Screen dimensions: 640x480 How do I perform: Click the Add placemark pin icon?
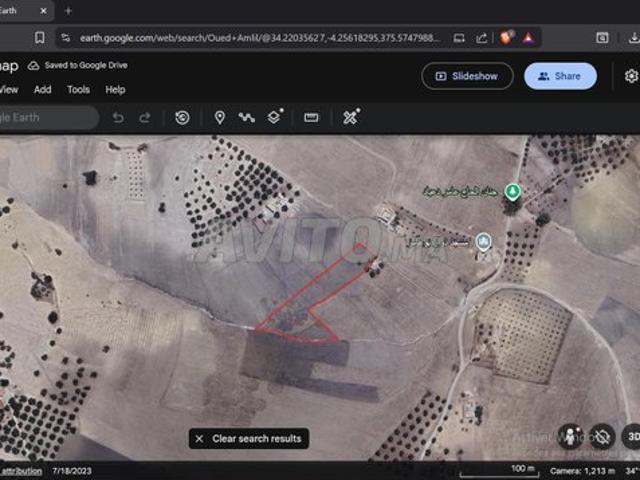(220, 117)
